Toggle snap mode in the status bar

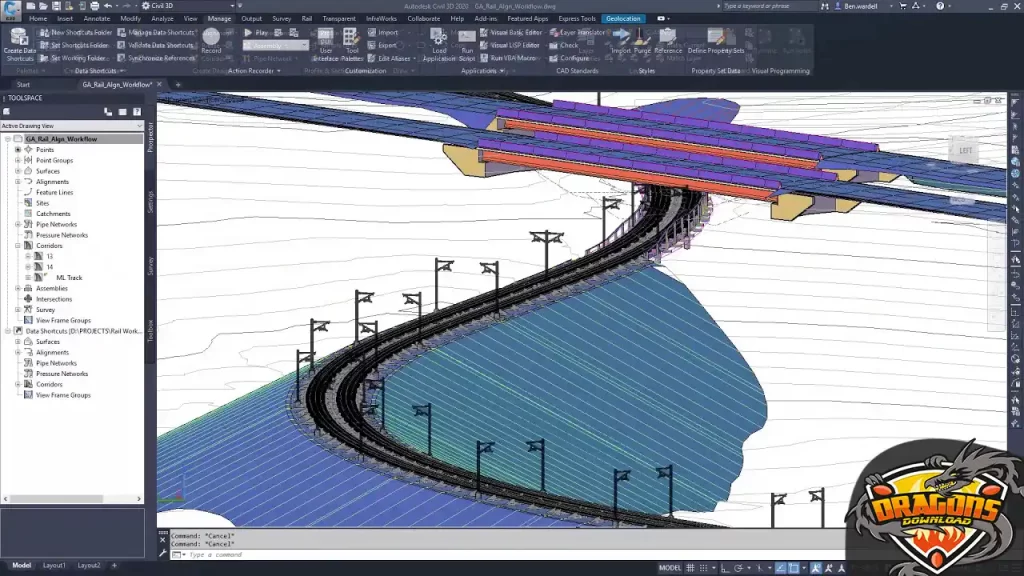point(704,567)
